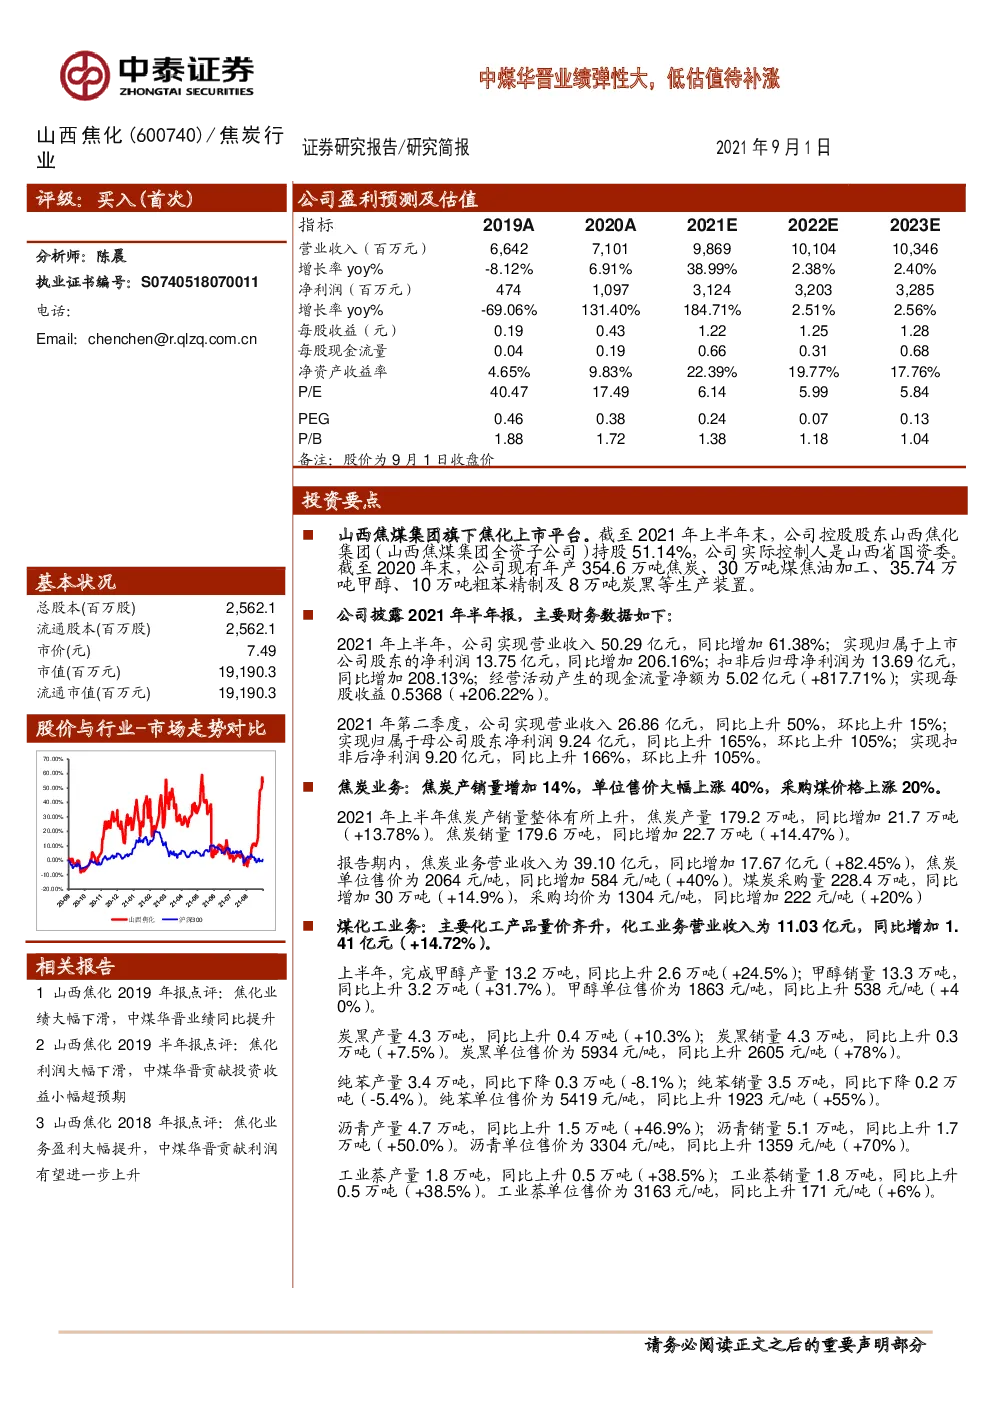This screenshot has width=992, height=1403.
Task: Select paragraph starting 炭黑产量 4.3 万吨
Action: [647, 1044]
